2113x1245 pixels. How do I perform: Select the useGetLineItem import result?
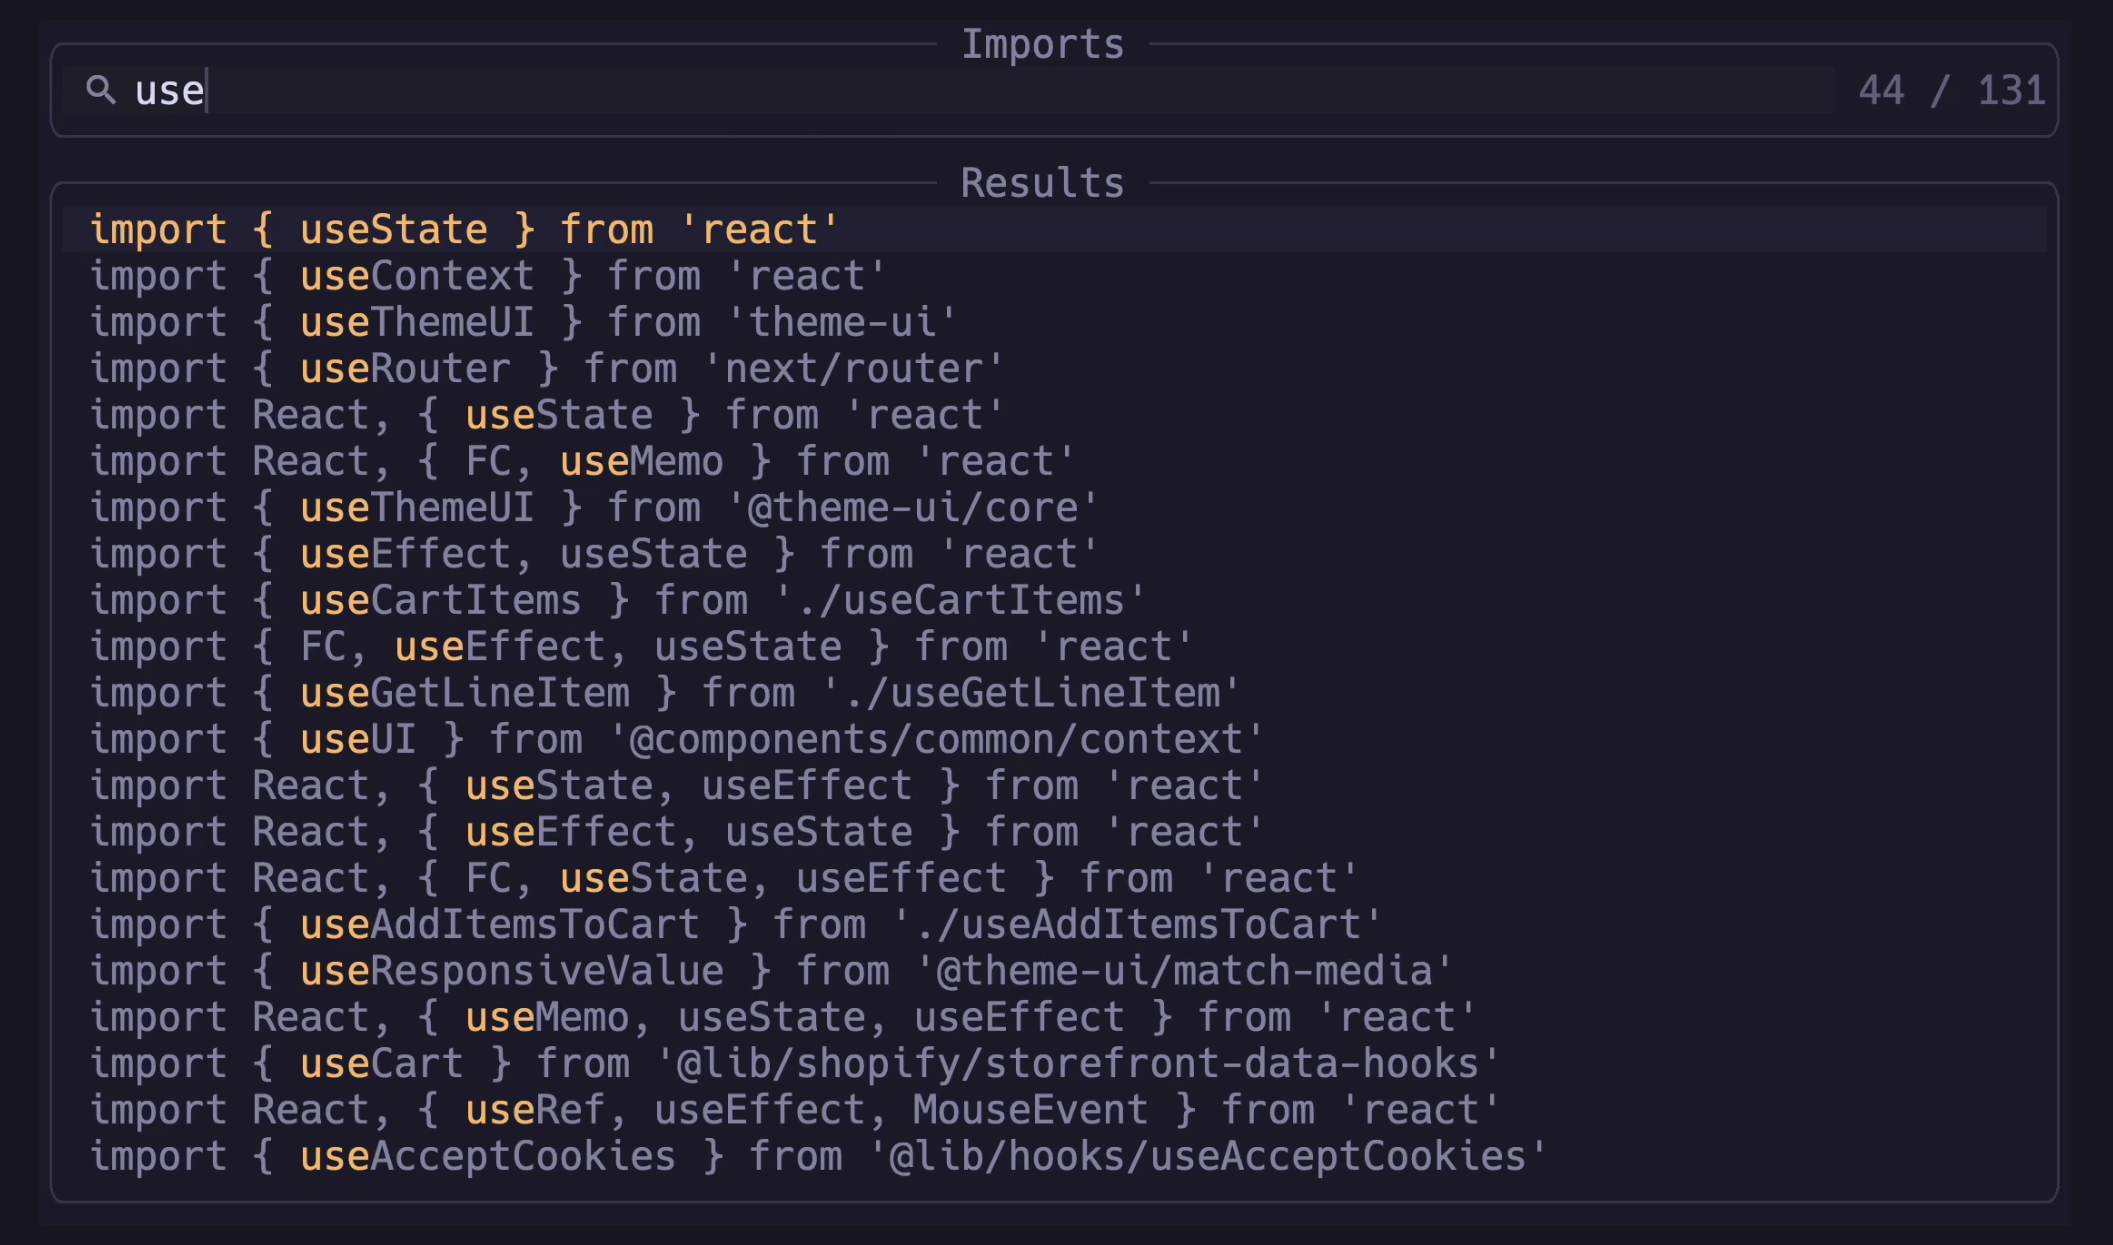click(x=1054, y=693)
